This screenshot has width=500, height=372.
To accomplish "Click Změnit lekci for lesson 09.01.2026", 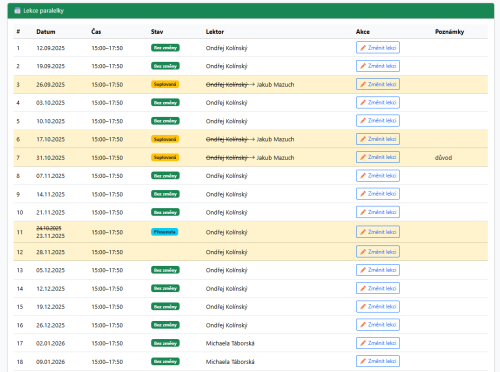I will [x=378, y=361].
